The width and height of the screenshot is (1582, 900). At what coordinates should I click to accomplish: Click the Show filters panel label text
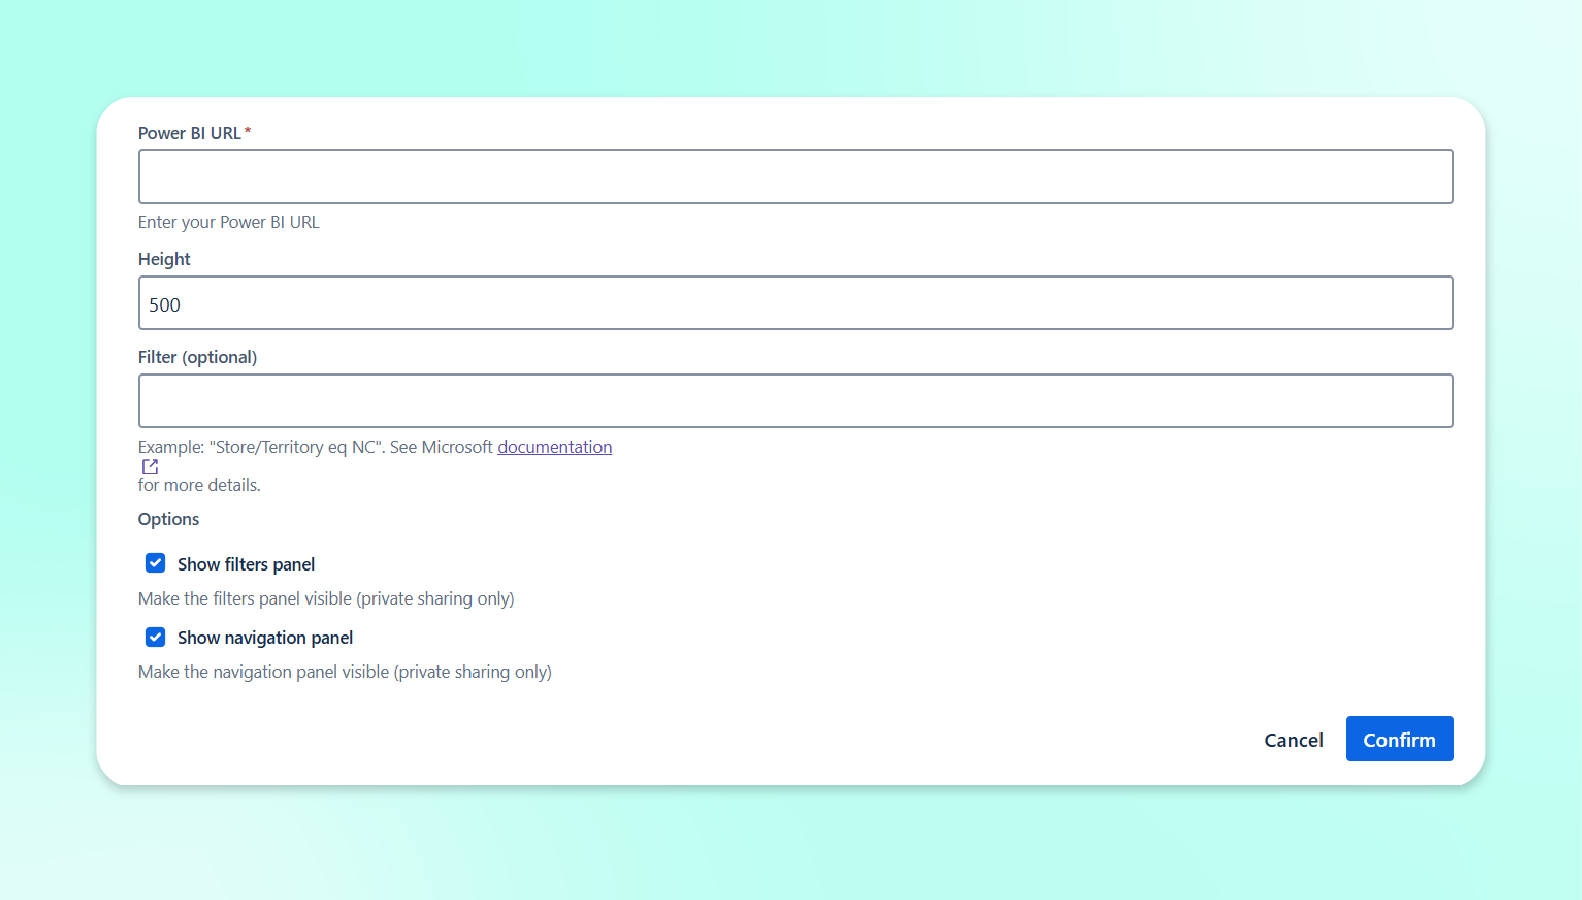246,565
